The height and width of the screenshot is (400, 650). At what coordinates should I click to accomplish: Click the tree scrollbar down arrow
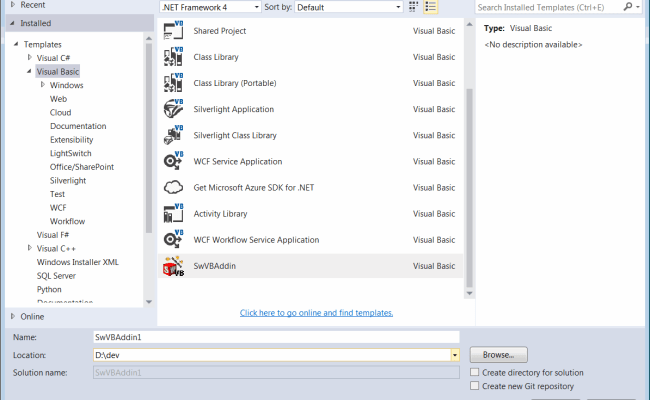click(149, 302)
